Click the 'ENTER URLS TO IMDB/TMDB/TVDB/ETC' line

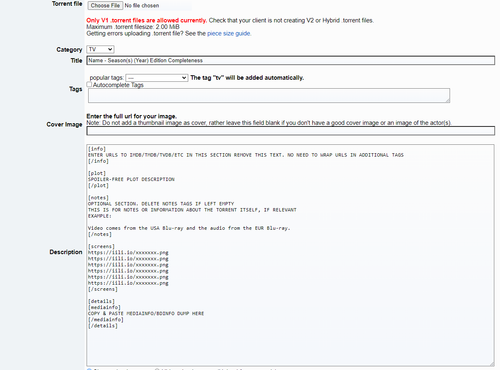(x=246, y=155)
